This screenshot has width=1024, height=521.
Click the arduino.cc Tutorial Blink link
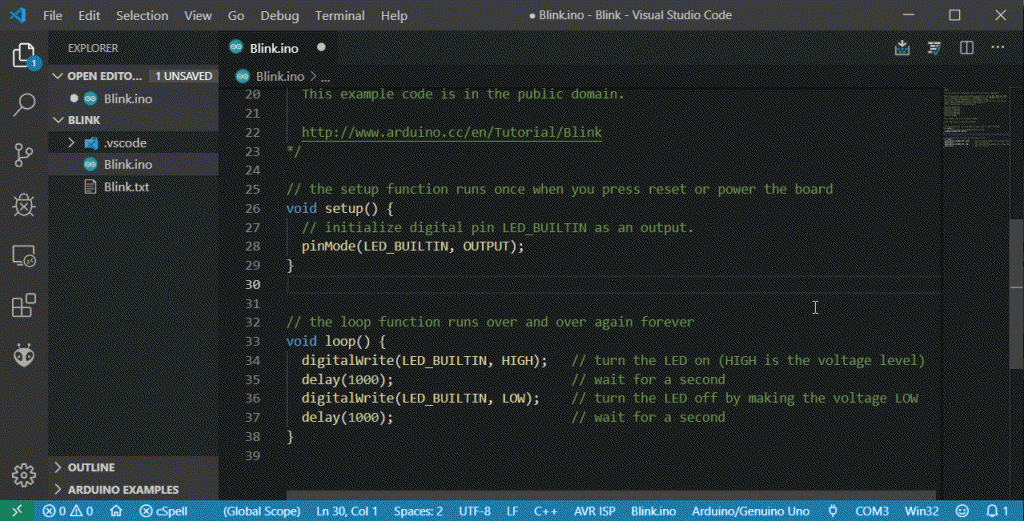(x=451, y=132)
